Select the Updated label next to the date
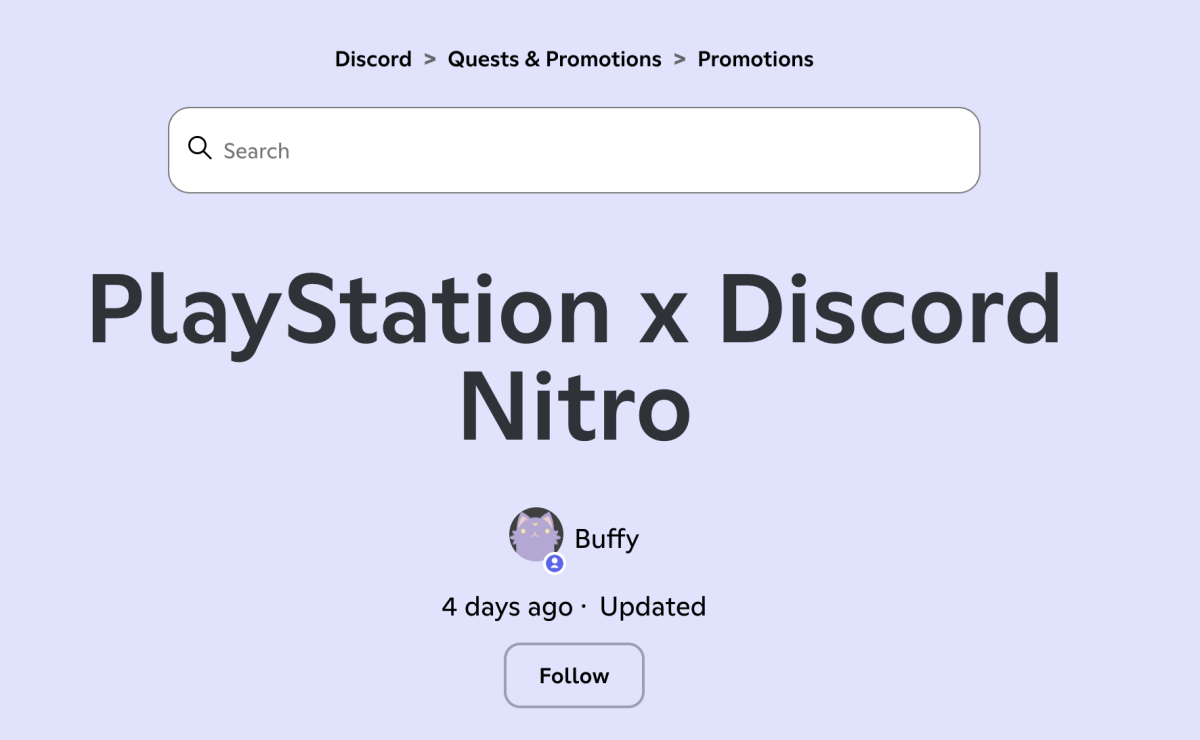The height and width of the screenshot is (740, 1200). pos(652,606)
